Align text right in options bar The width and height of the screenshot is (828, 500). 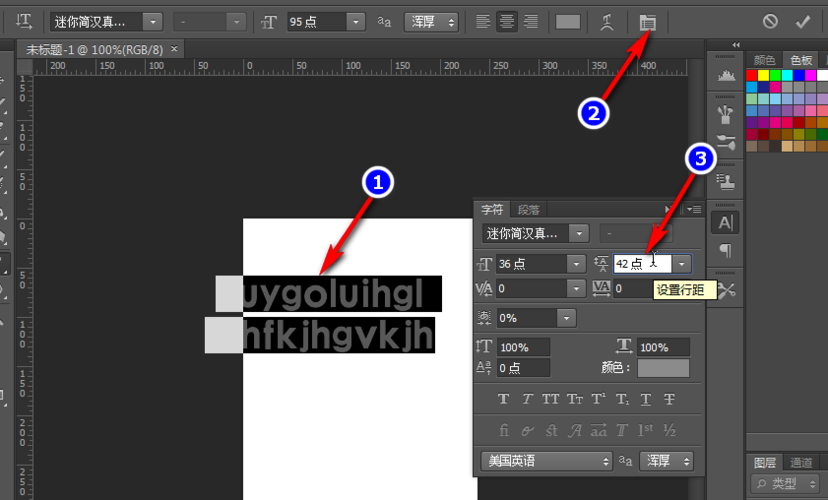coord(531,22)
